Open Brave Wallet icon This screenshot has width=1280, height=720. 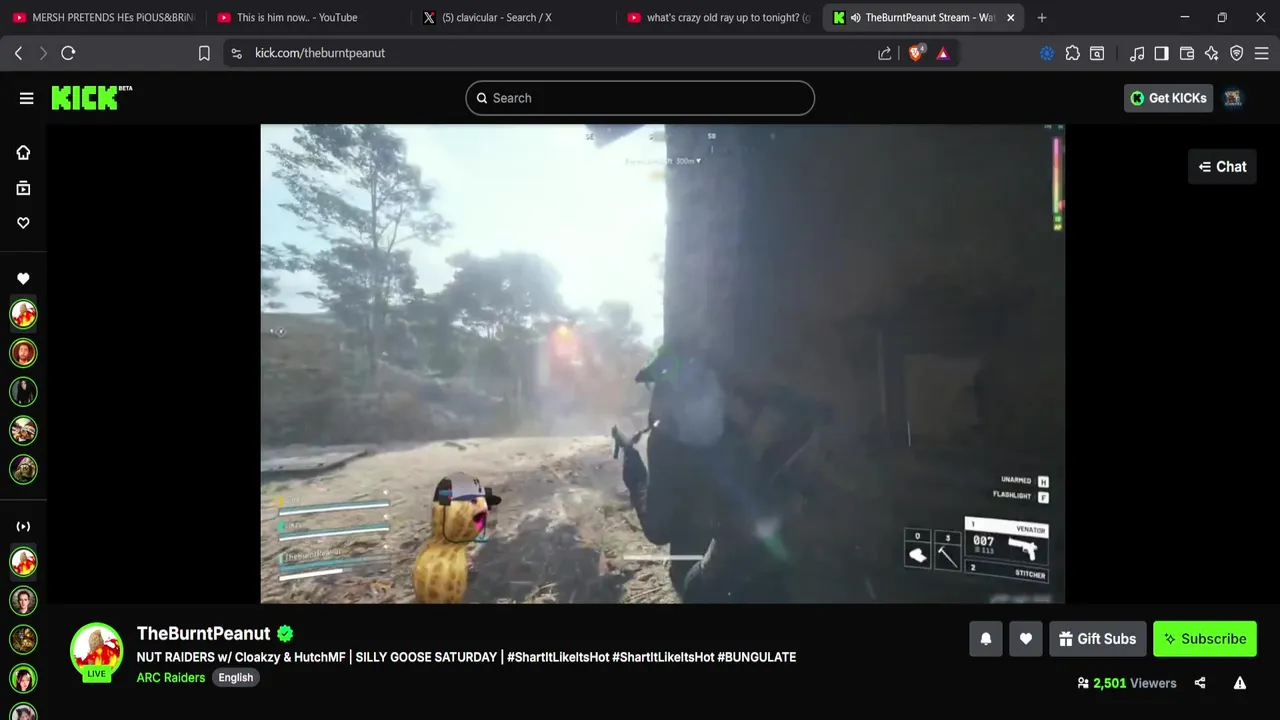[1187, 54]
